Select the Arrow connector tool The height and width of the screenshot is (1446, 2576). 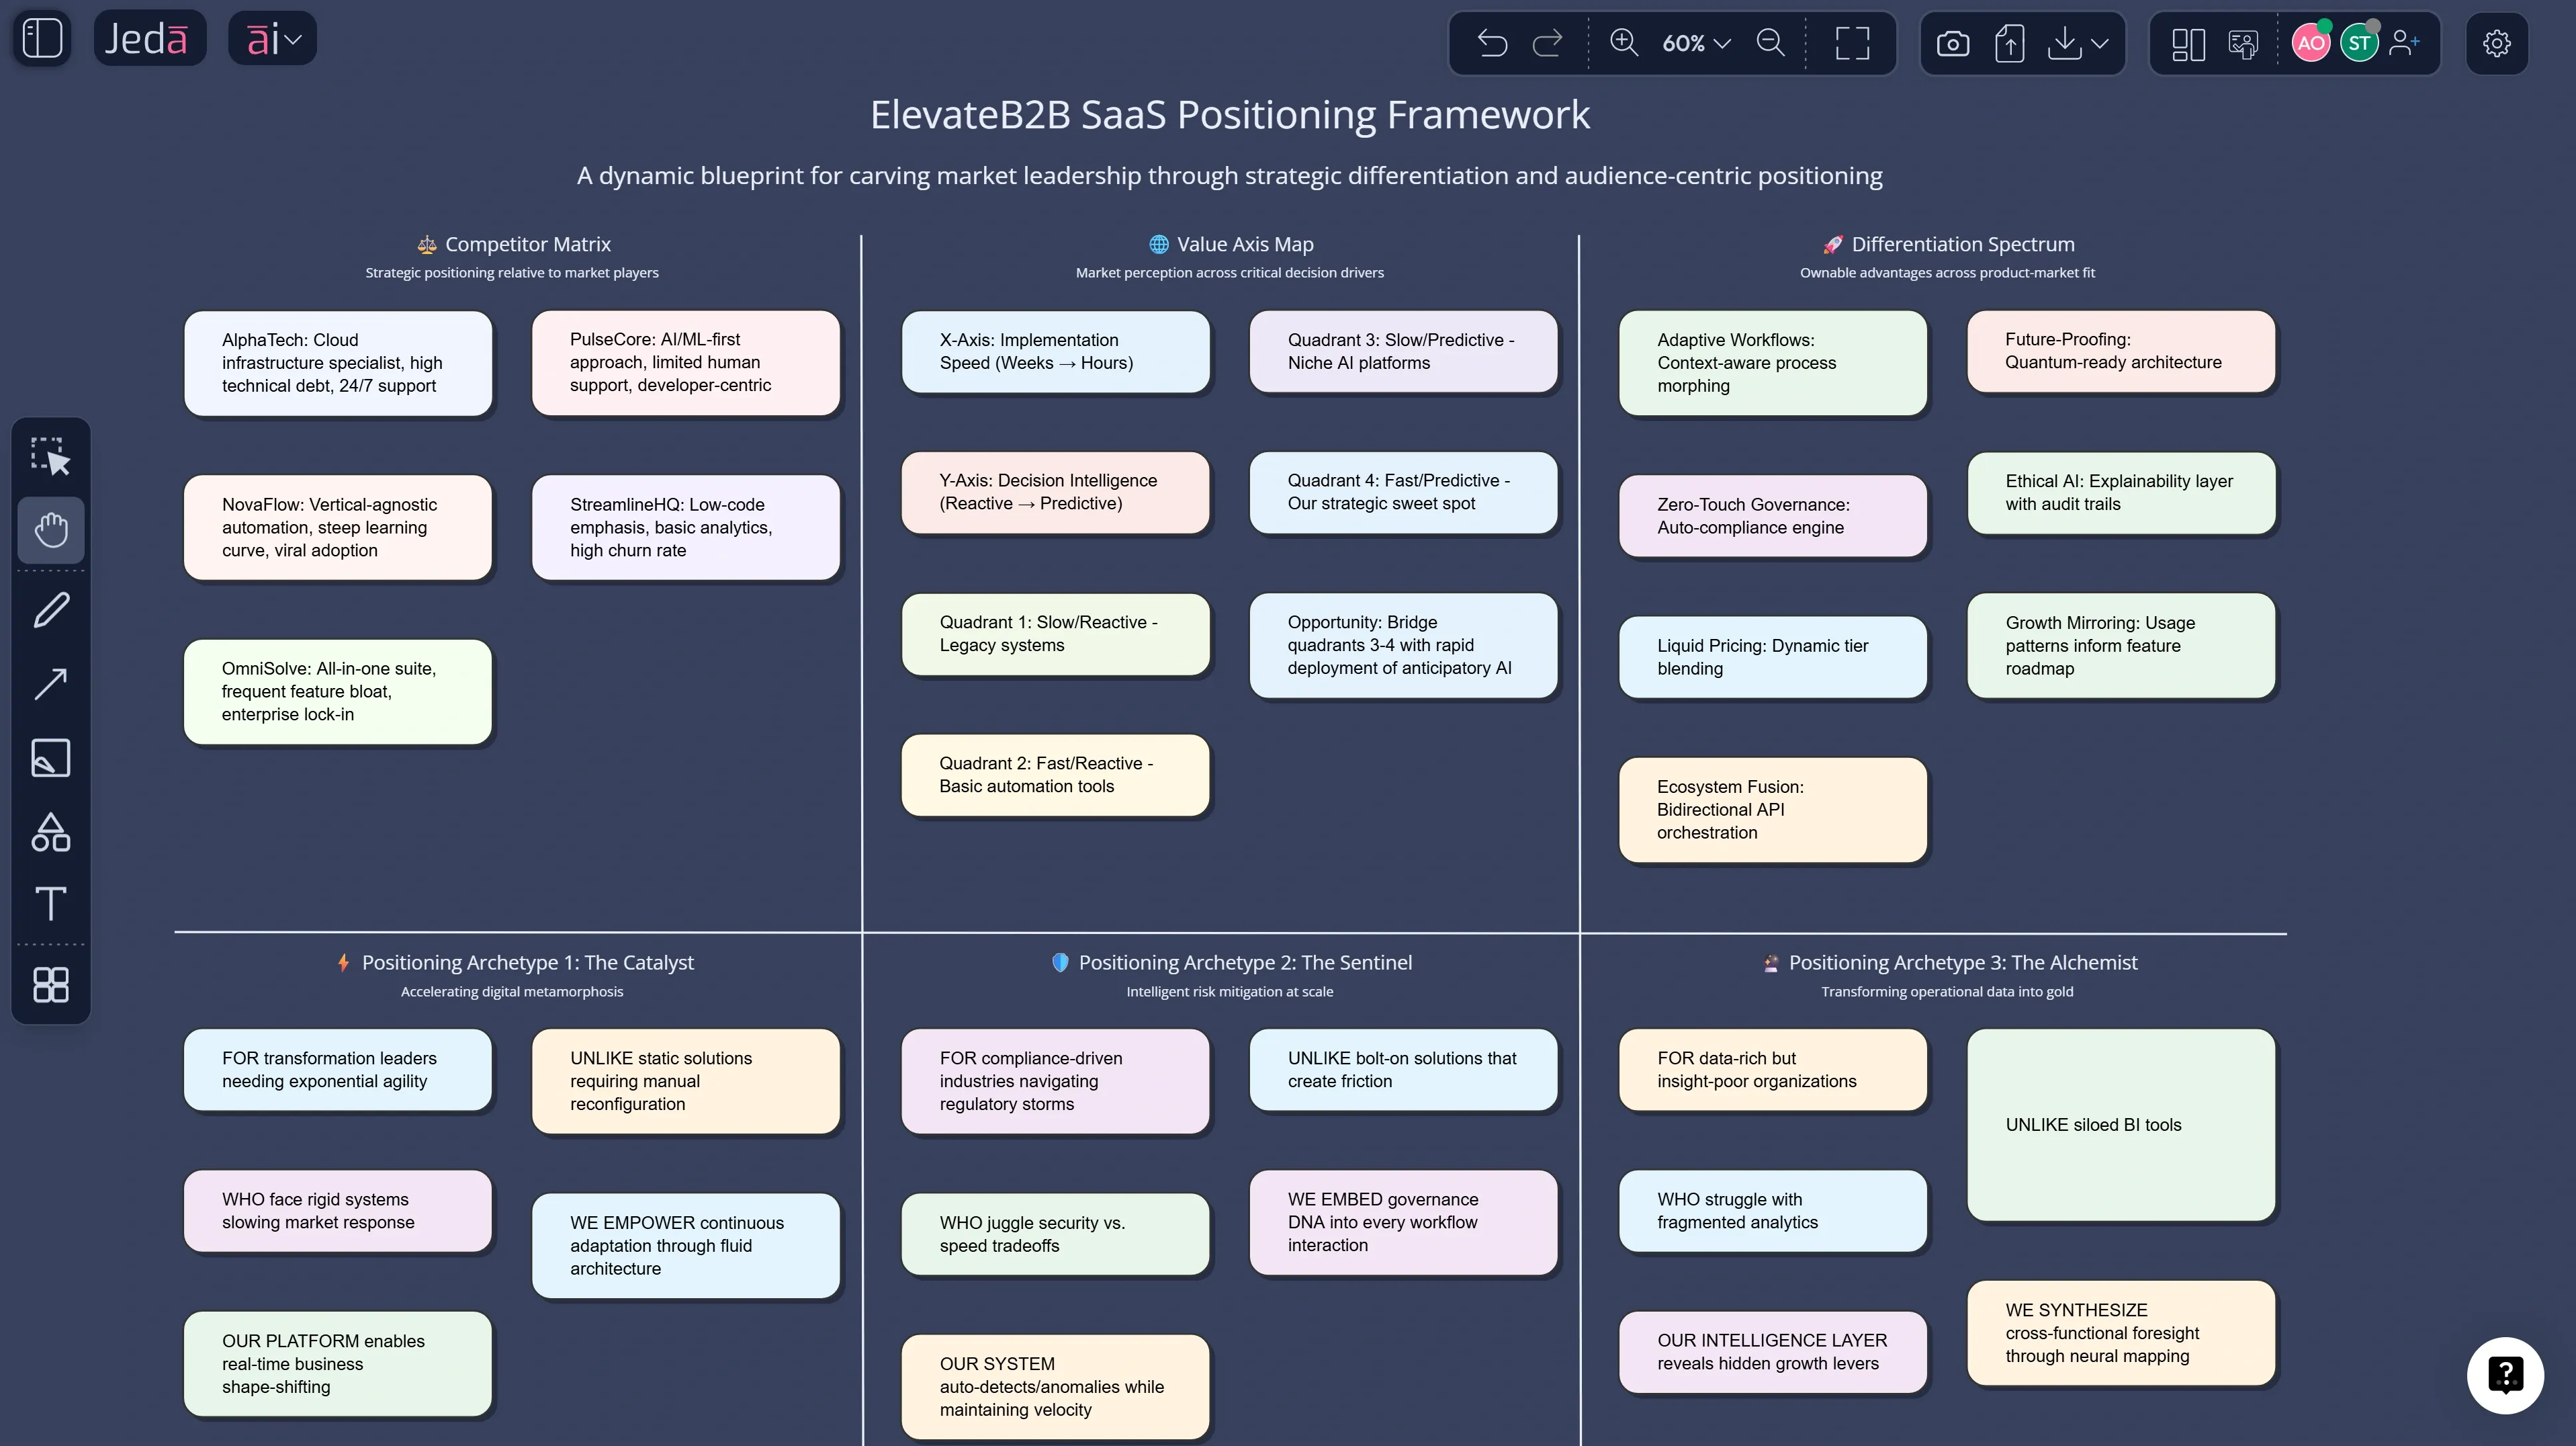(x=50, y=683)
